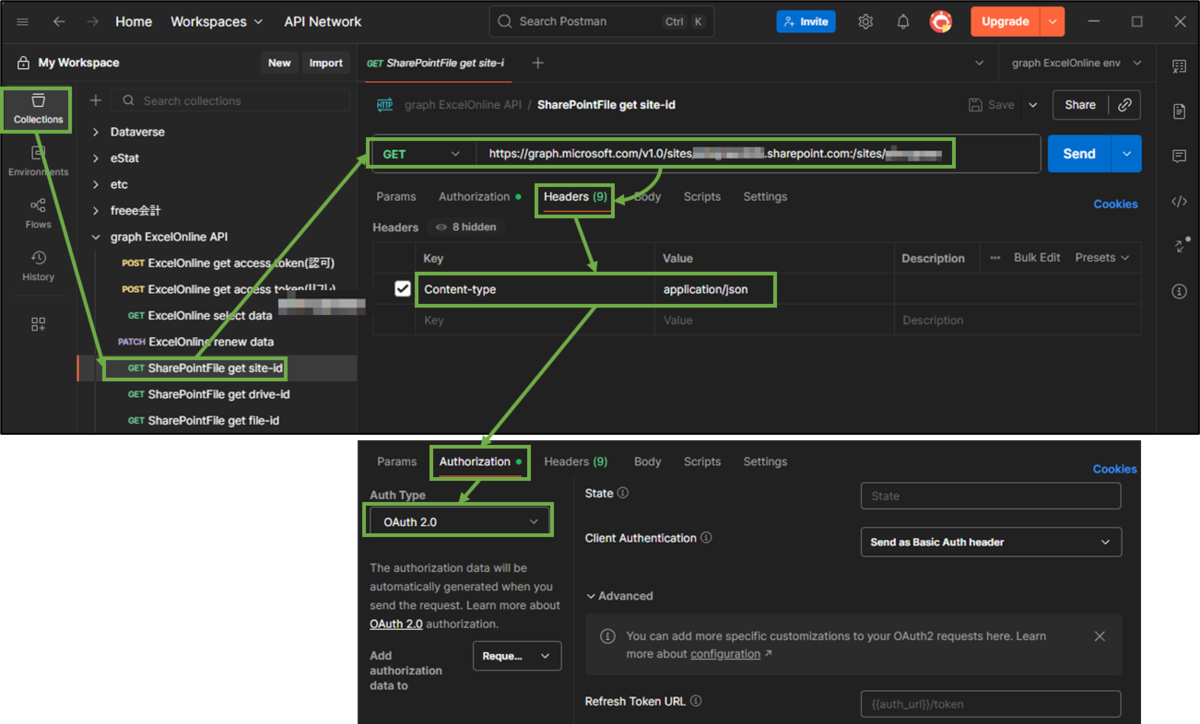Open History in the sidebar
The height and width of the screenshot is (724, 1200).
click(38, 266)
